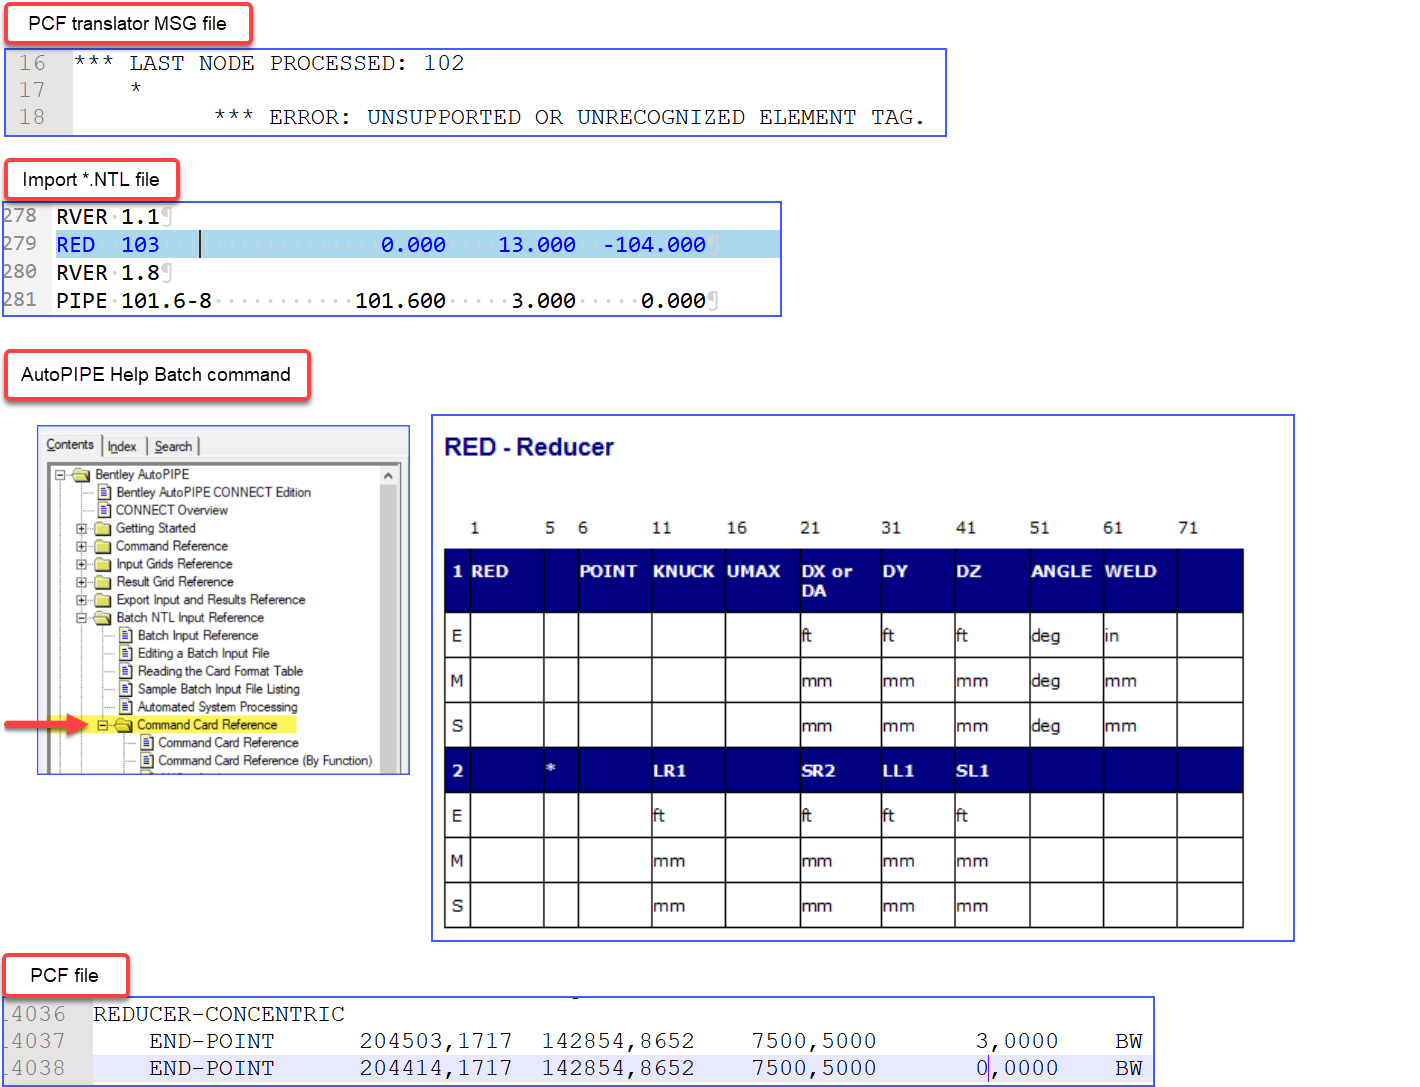Expand the Getting Started tree node

(82, 528)
